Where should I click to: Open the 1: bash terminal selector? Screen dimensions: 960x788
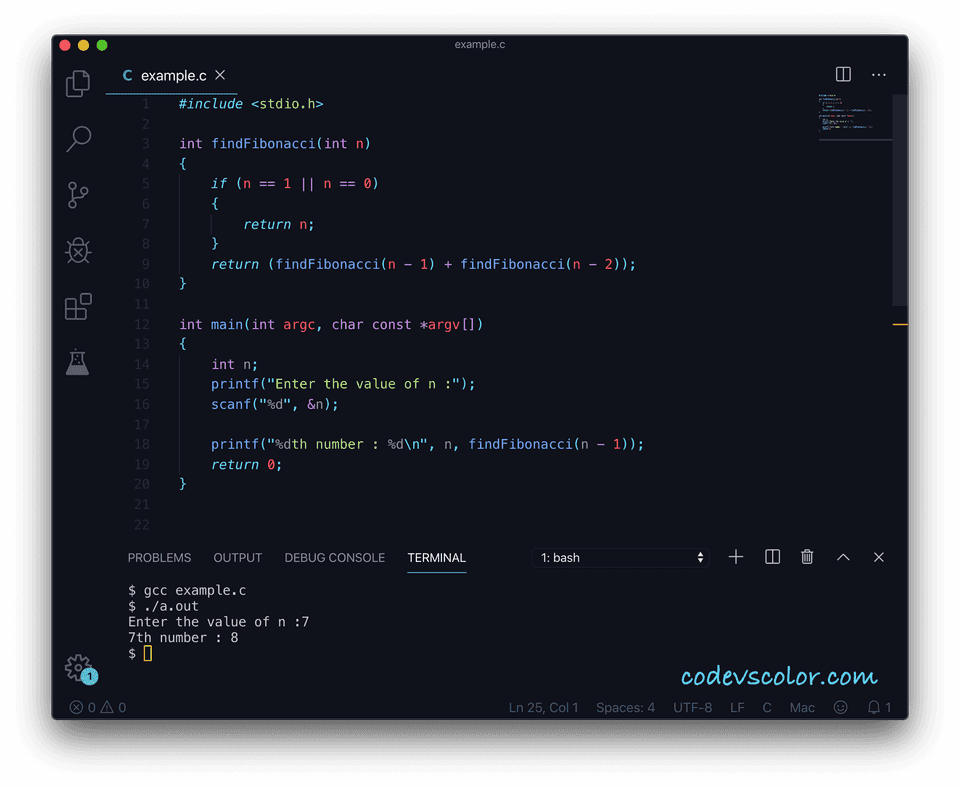(620, 558)
